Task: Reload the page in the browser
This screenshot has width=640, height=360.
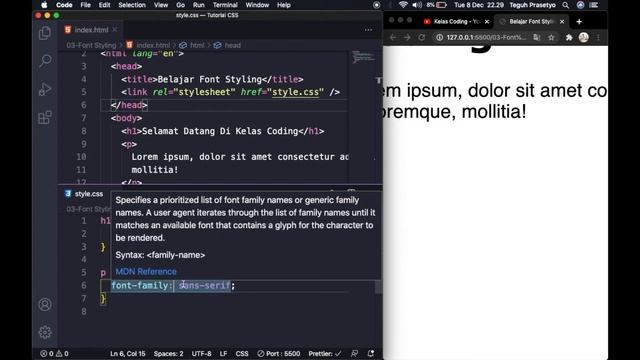Action: [x=422, y=38]
